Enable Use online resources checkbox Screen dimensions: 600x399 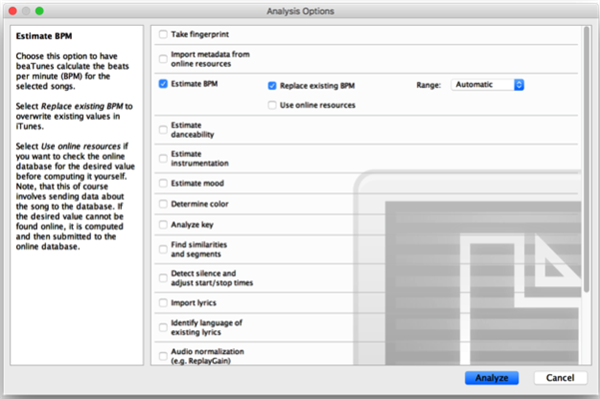pos(272,105)
